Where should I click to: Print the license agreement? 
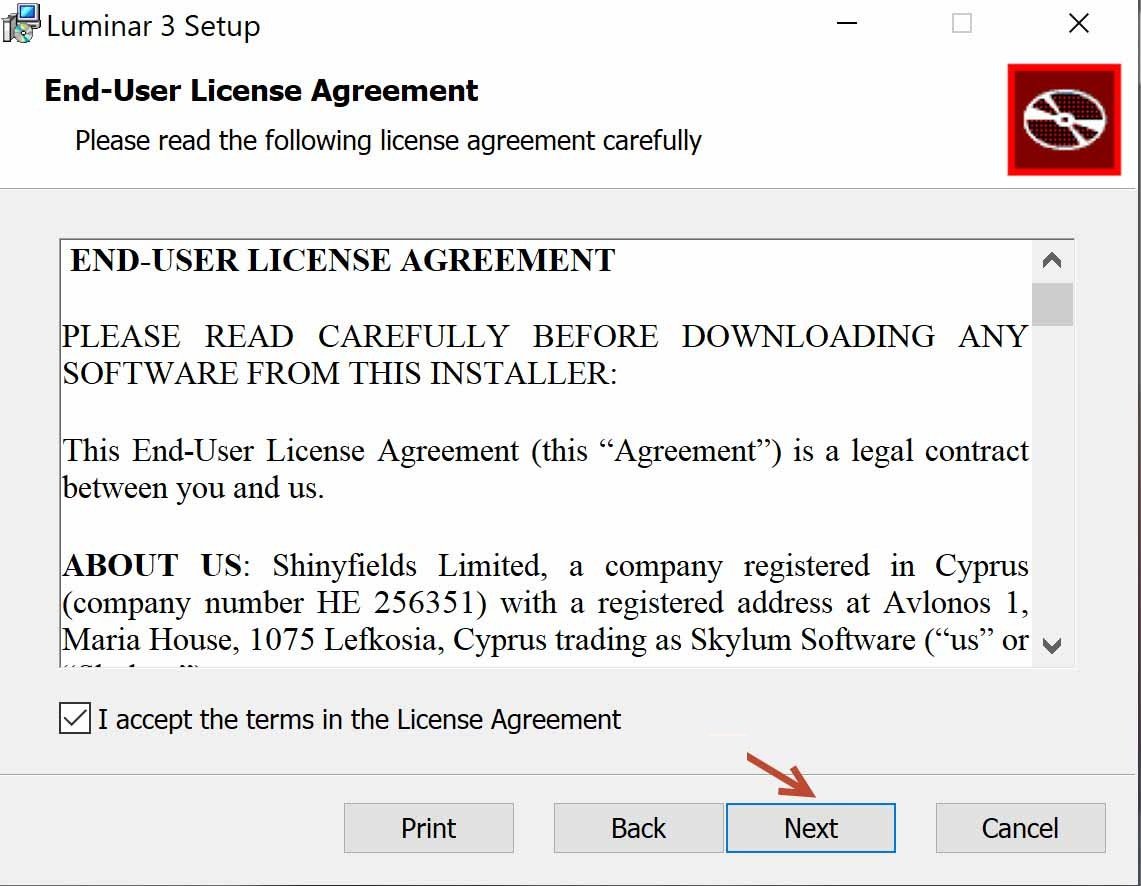click(x=429, y=828)
